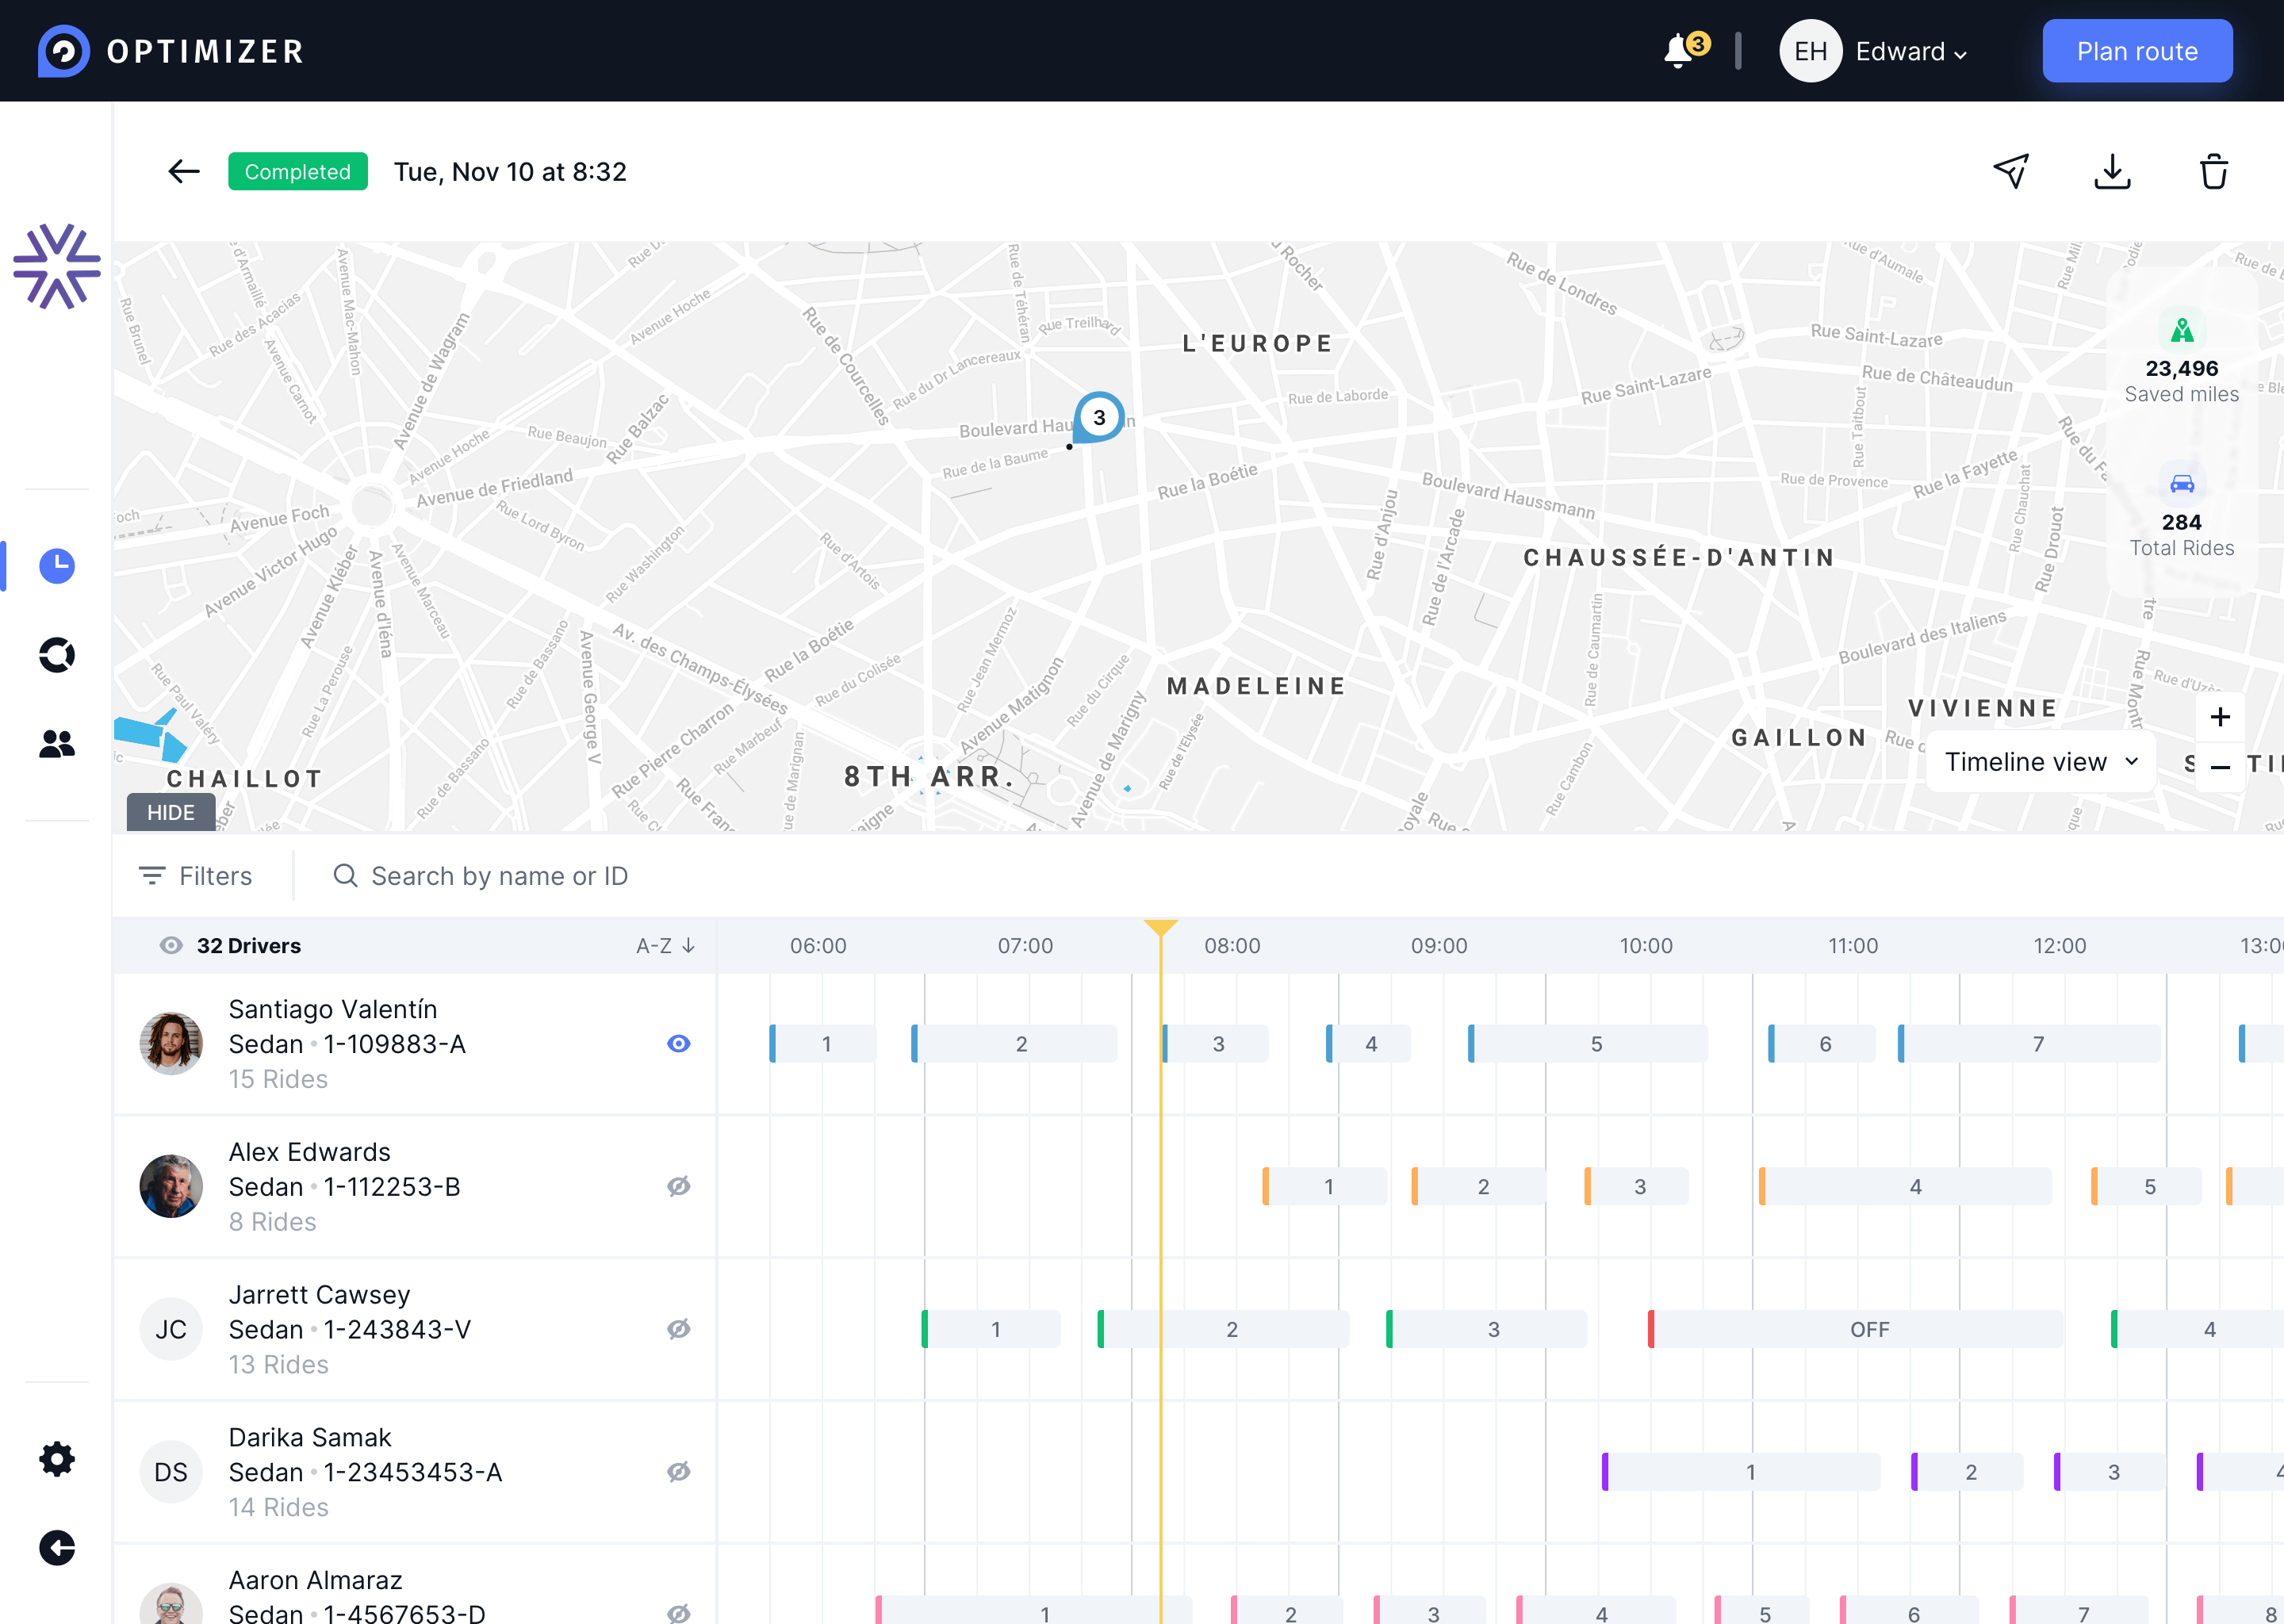
Task: Go back using the left arrow
Action: click(x=183, y=171)
